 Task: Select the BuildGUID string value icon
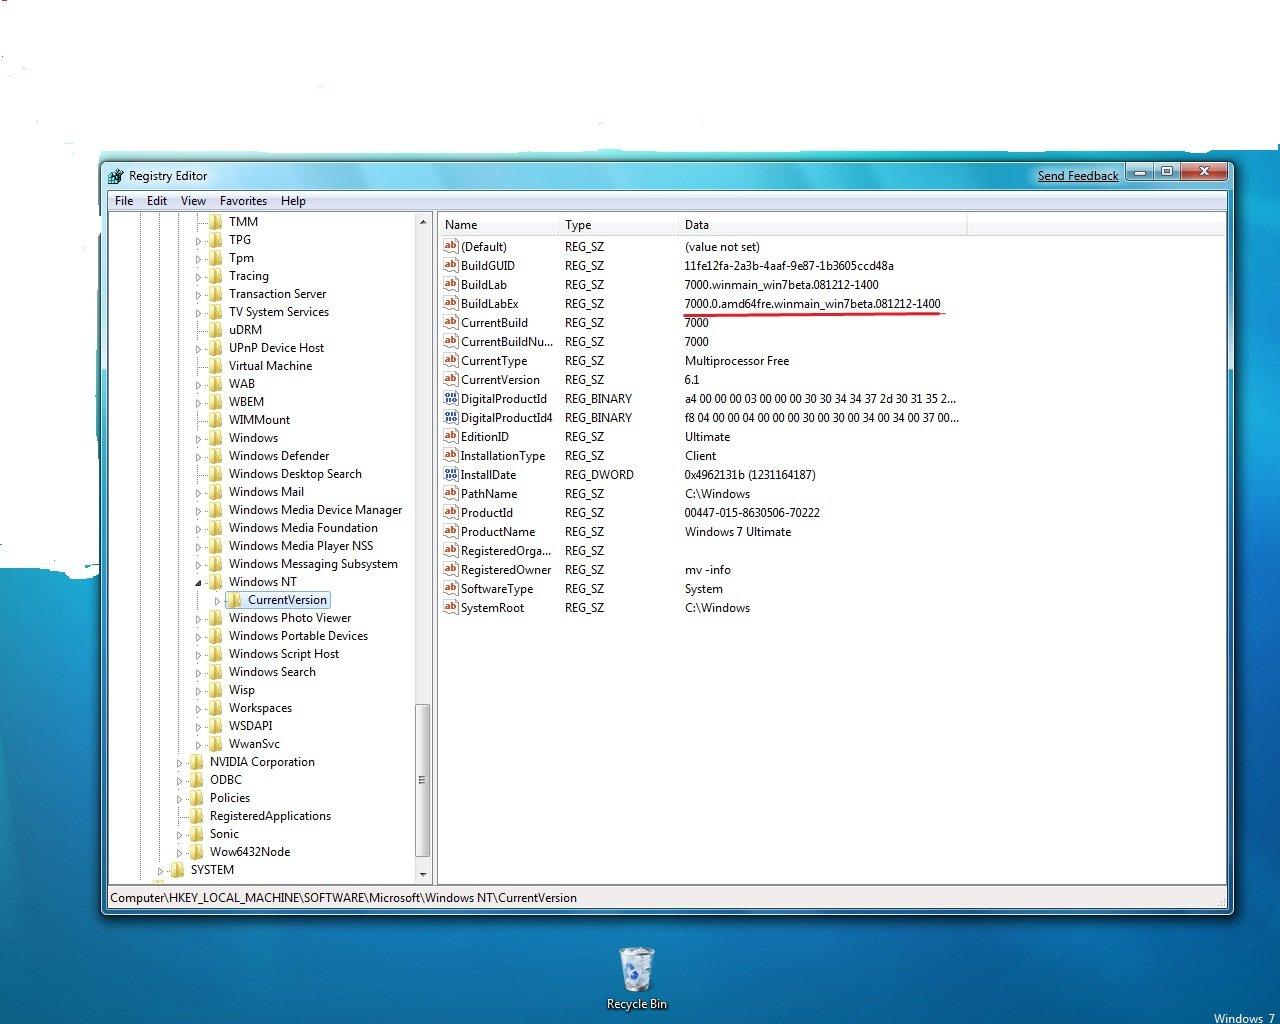click(450, 265)
